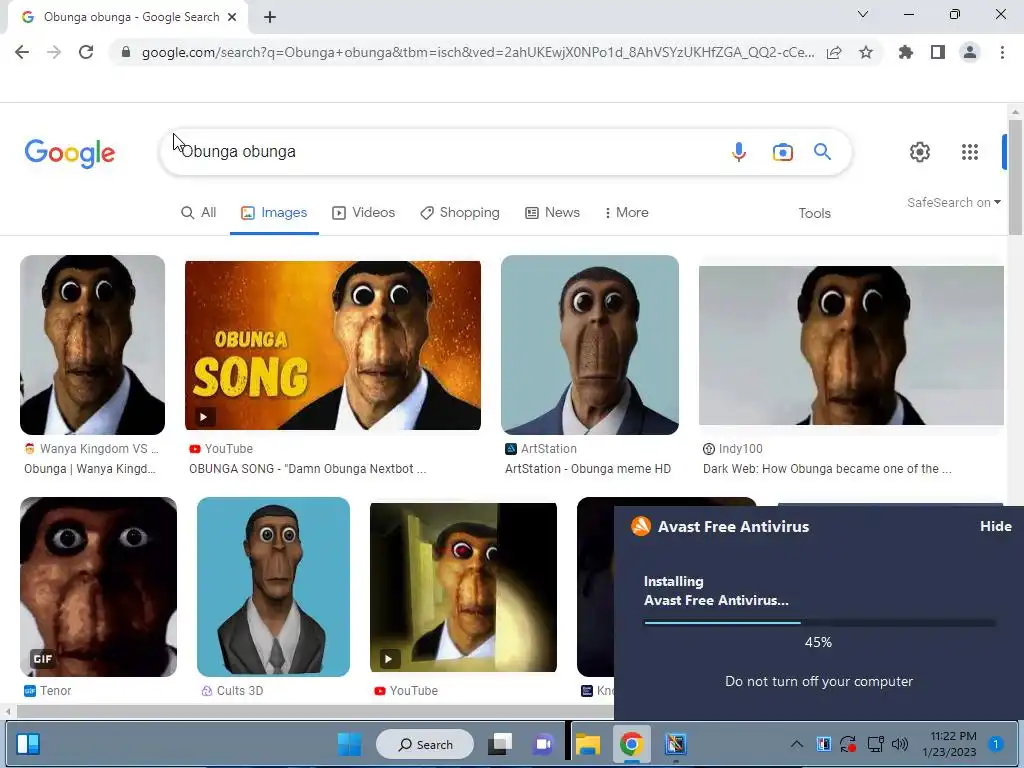Screen dimensions: 1024x768
Task: Click the magnifier search button
Action: point(822,152)
